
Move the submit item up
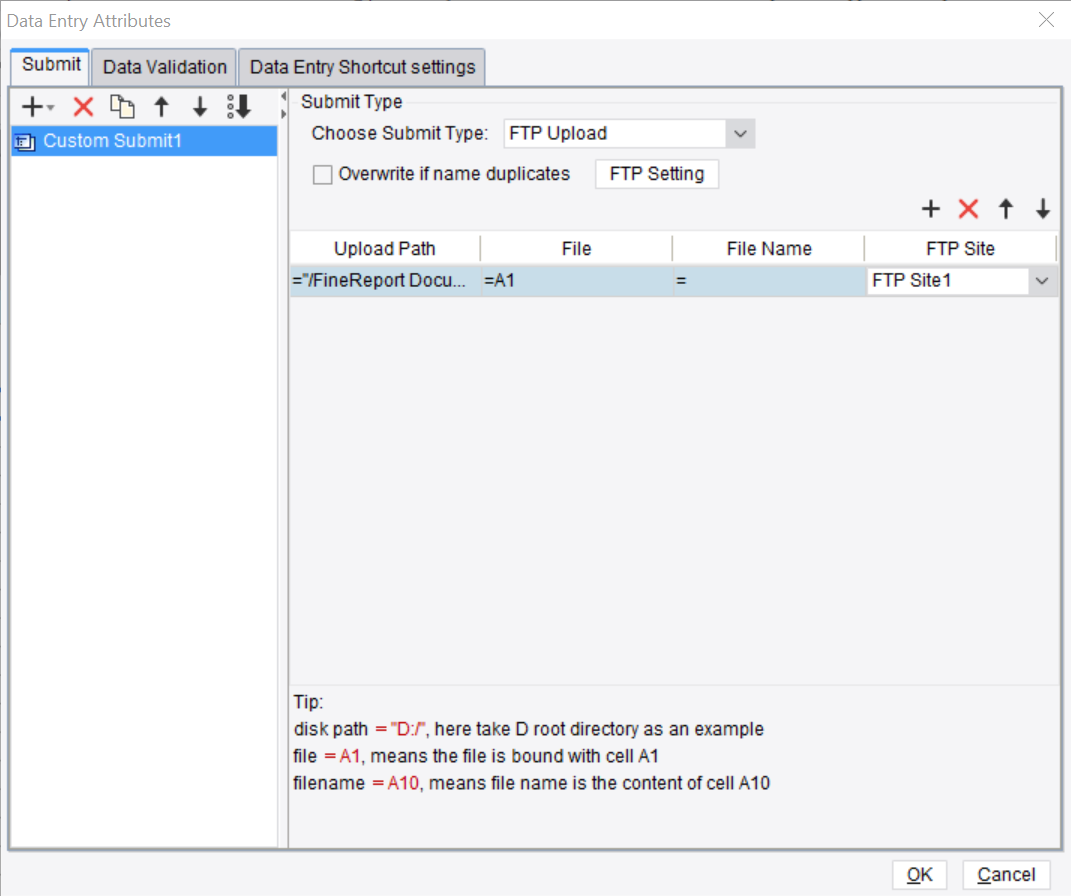coord(161,107)
